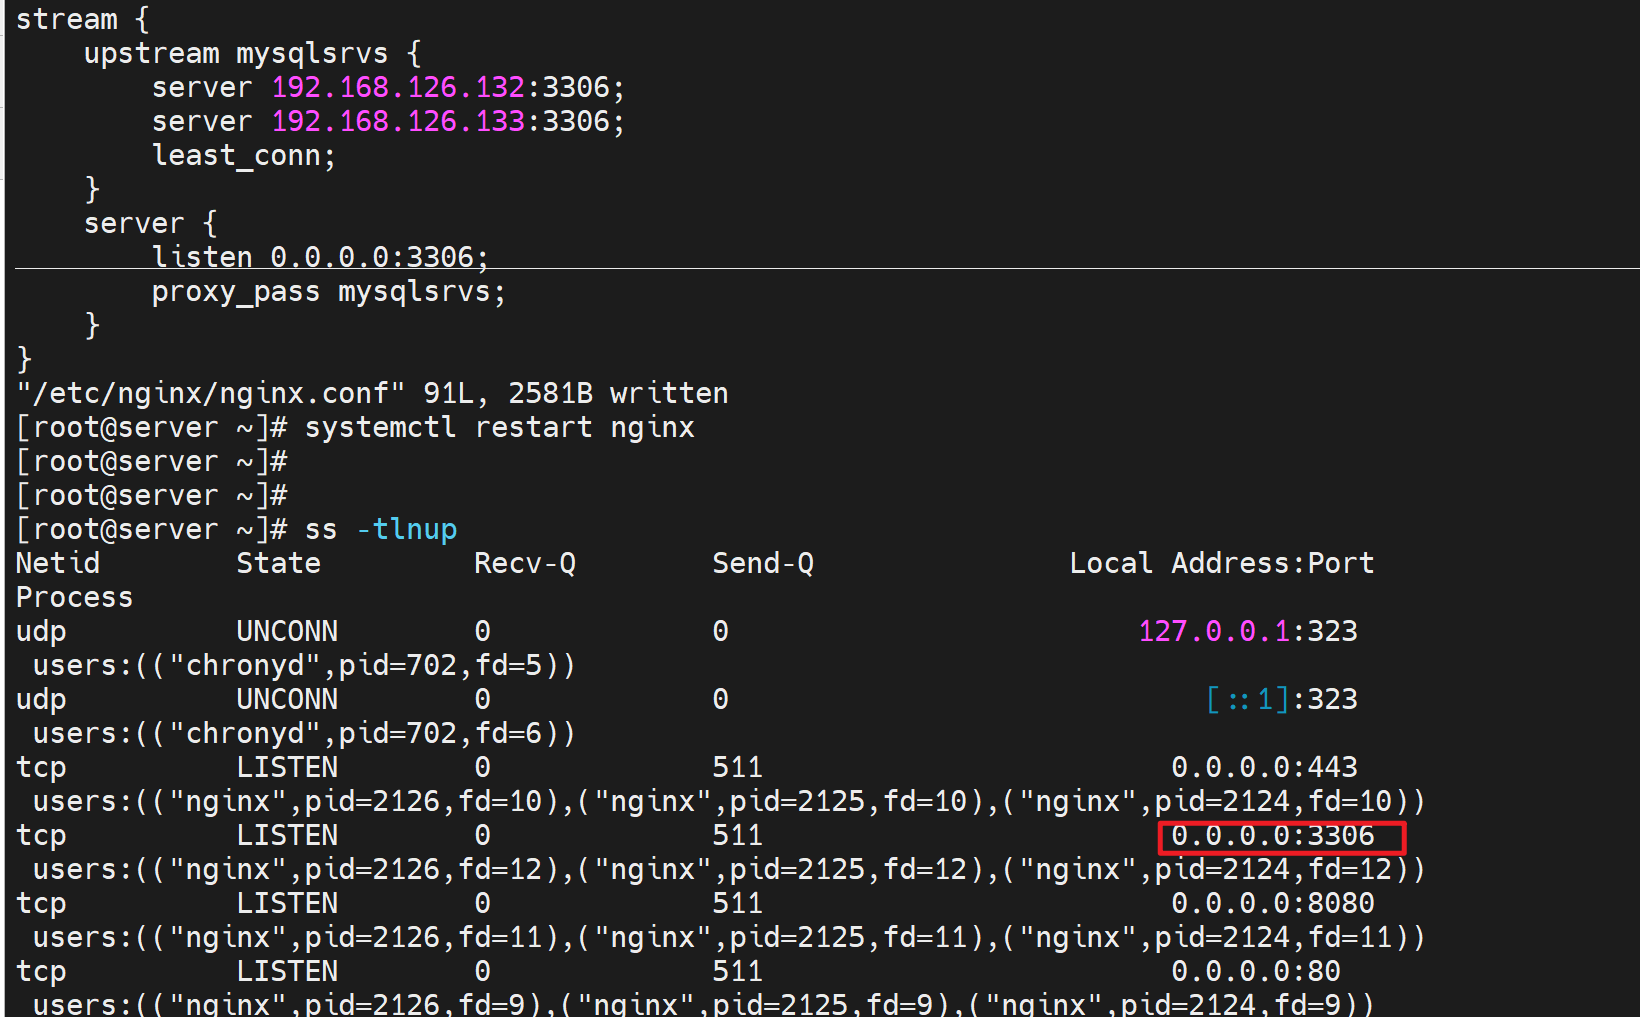The image size is (1640, 1017).
Task: Click the [::1]:323 IPv6 address
Action: pyautogui.click(x=1281, y=700)
